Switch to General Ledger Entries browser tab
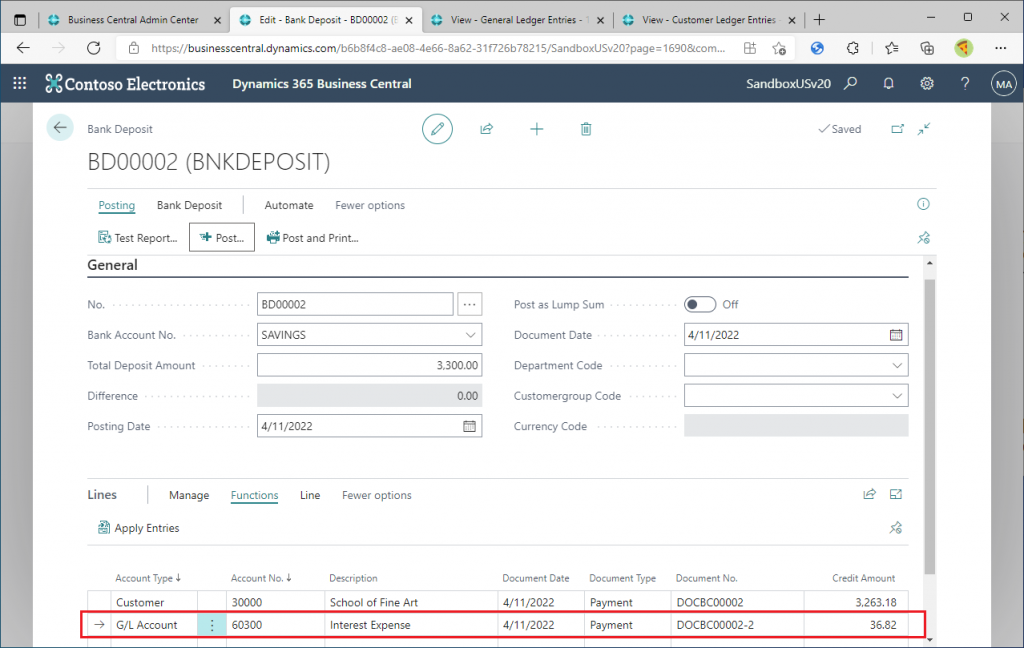The width and height of the screenshot is (1024, 648). point(516,20)
